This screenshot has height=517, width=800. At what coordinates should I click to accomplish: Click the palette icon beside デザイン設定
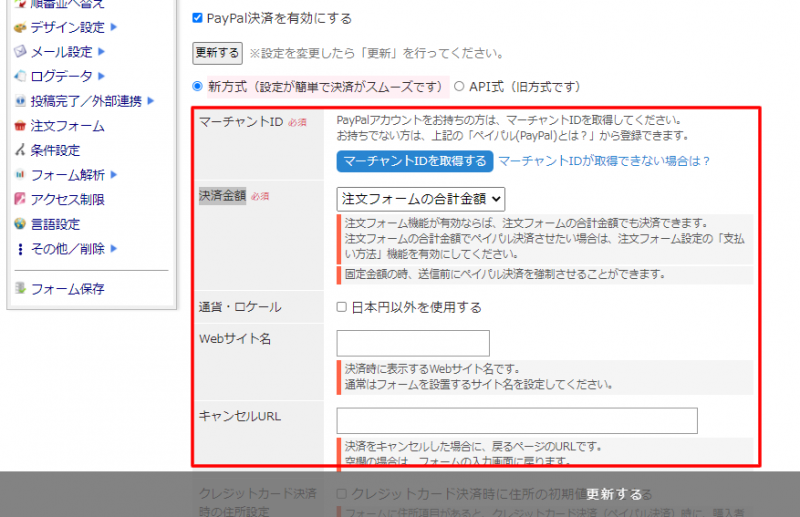20,28
